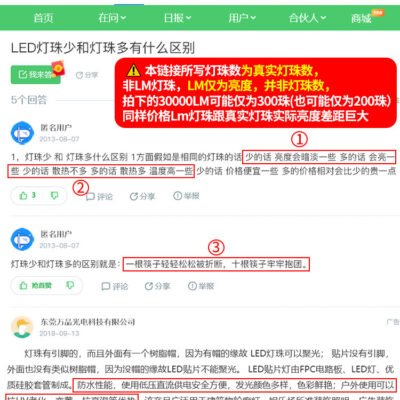This screenshot has width=400, height=400.
Task: Click the green 我来答 answer button
Action: (x=35, y=74)
